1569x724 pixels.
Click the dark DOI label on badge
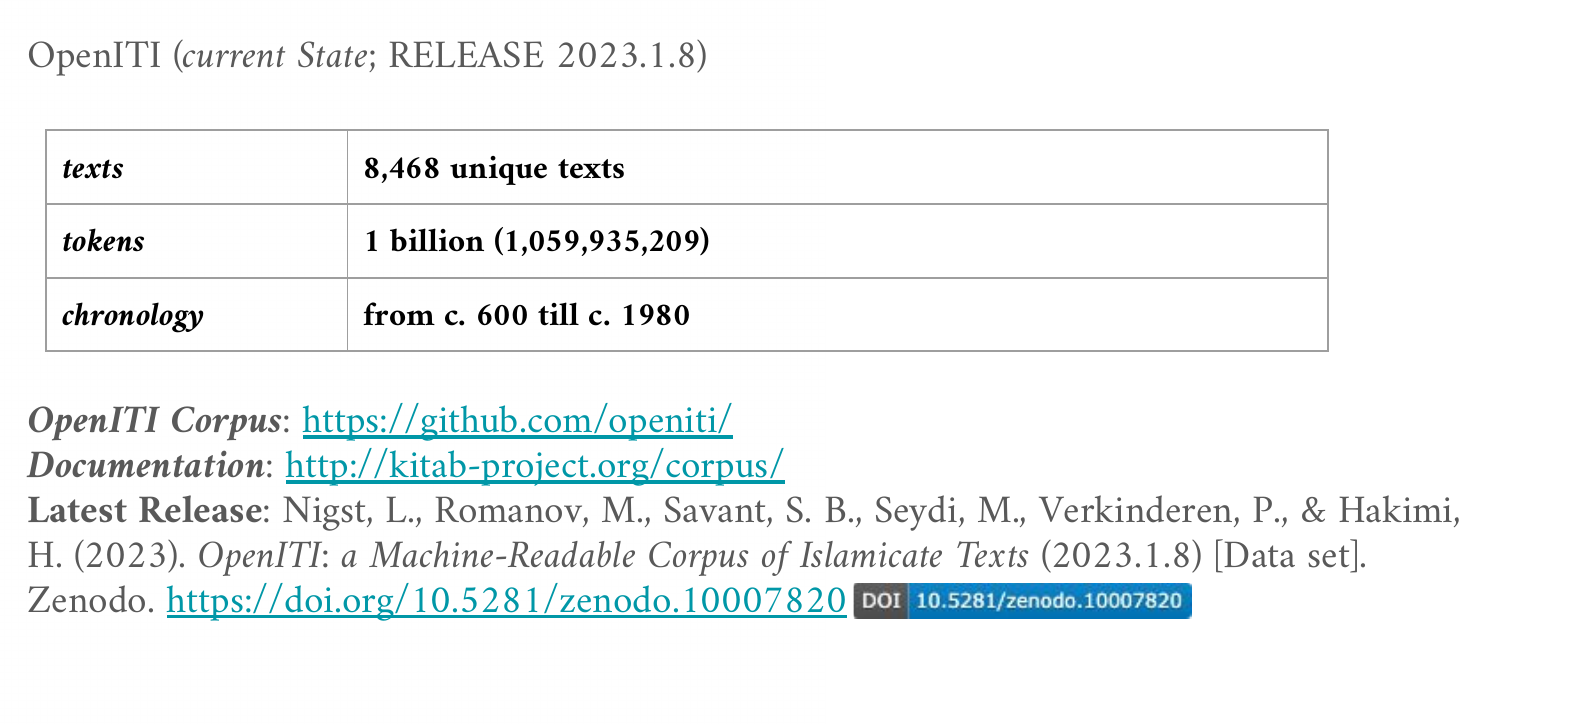(x=880, y=601)
